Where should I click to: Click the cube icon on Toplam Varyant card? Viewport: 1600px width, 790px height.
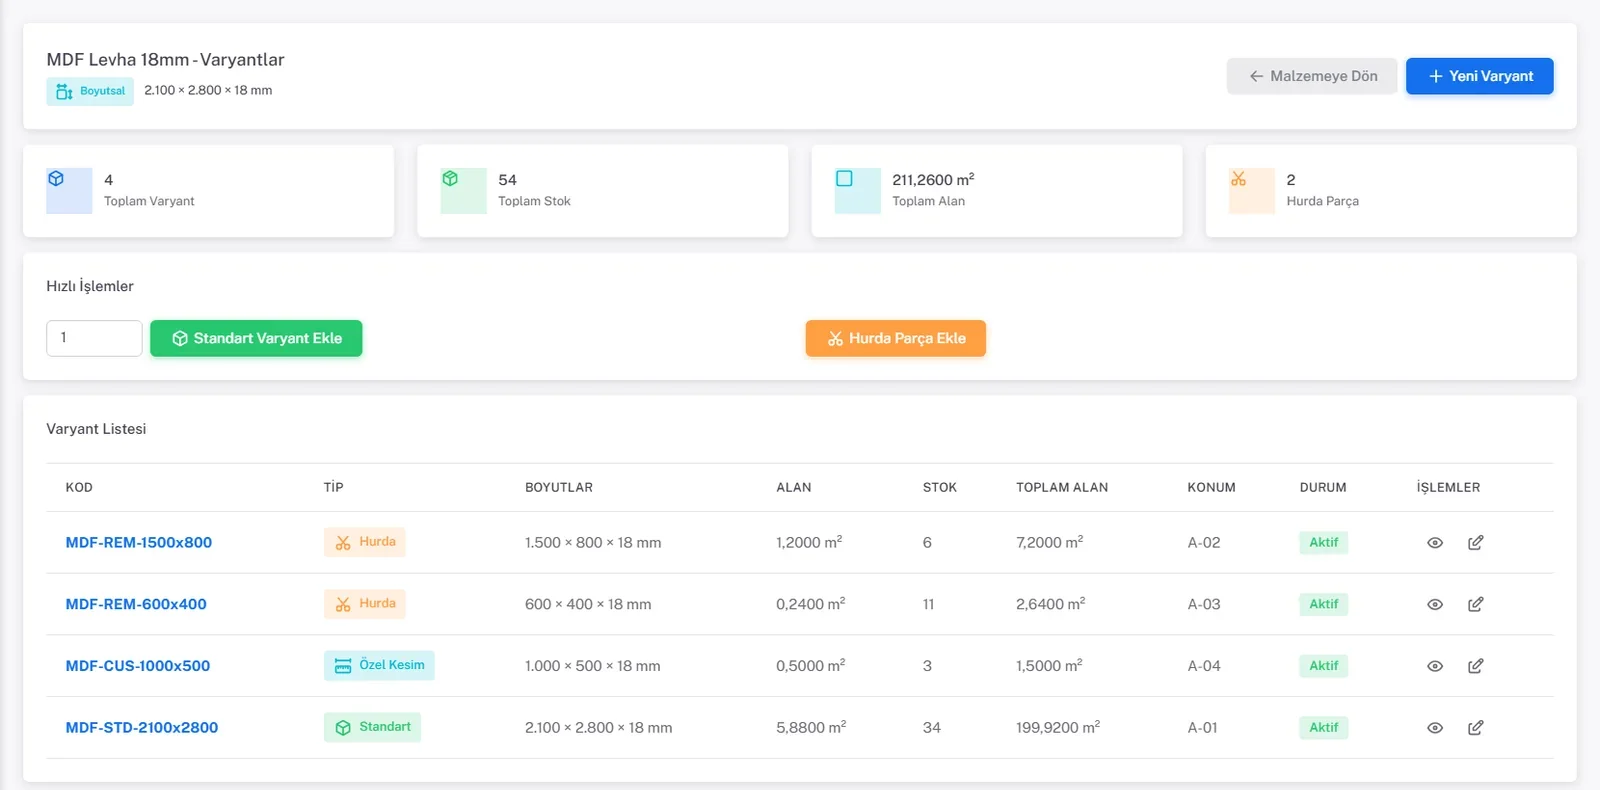(x=56, y=179)
